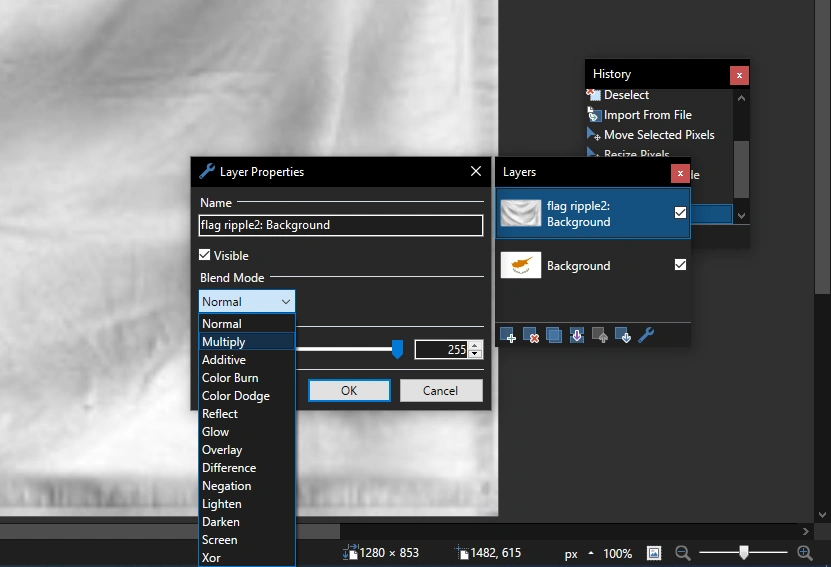
Task: Click the 1280 × 853 image size text
Action: click(389, 553)
